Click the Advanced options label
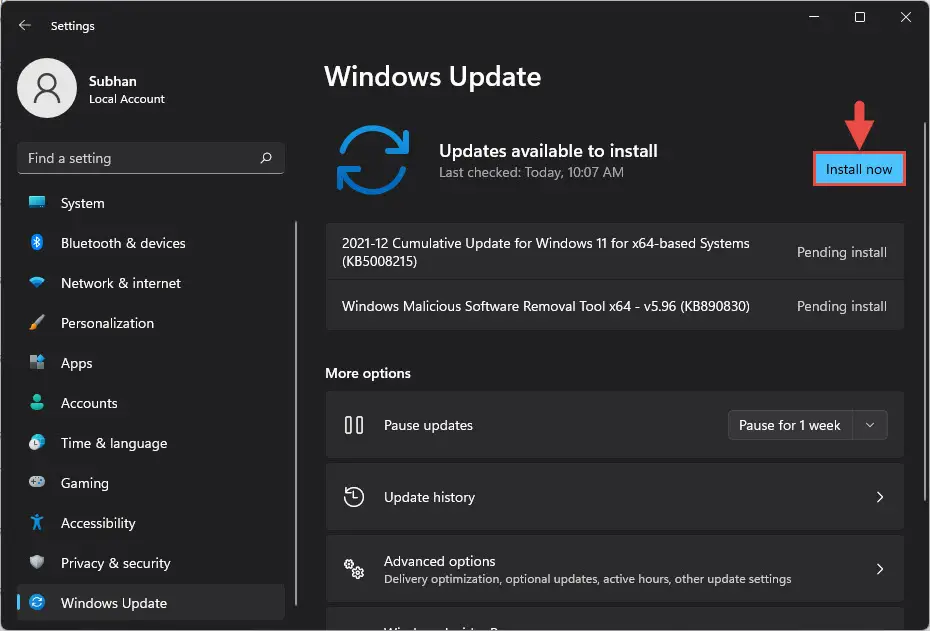Image resolution: width=930 pixels, height=631 pixels. (439, 561)
